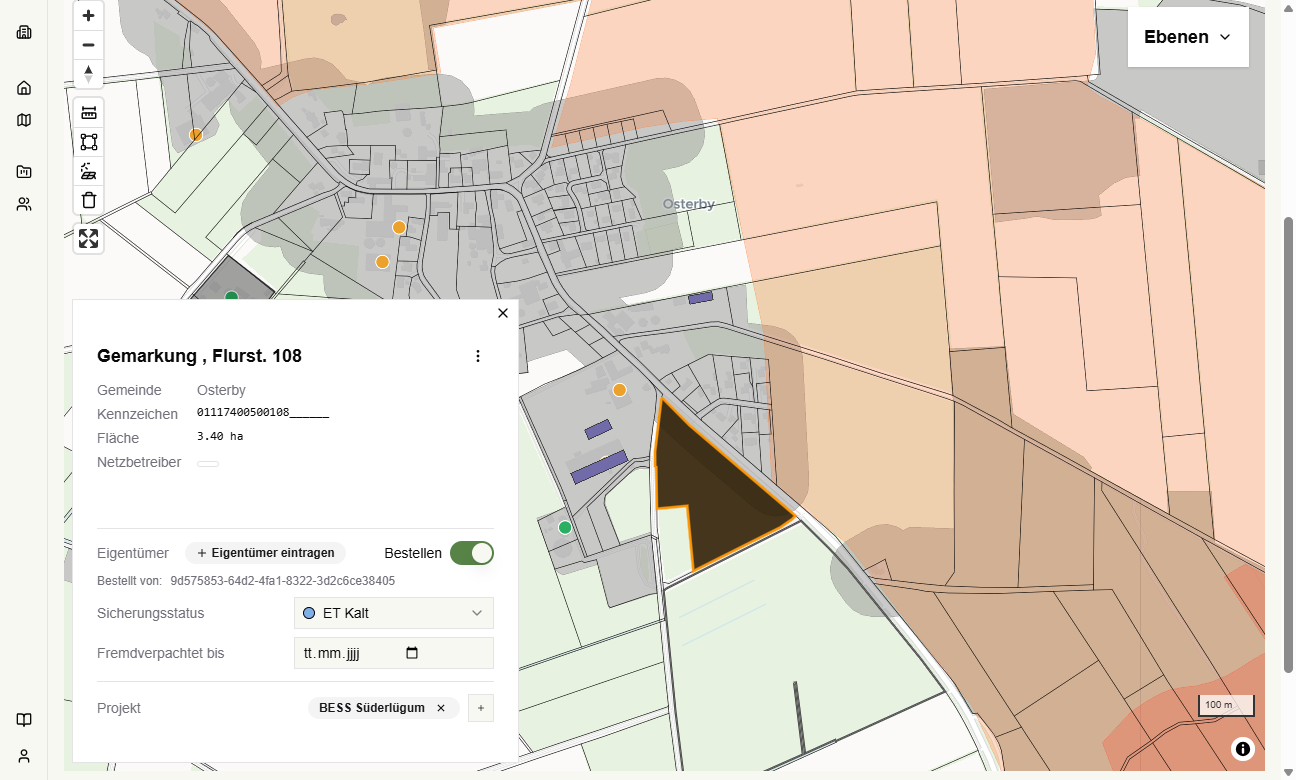This screenshot has height=780, width=1296.
Task: Click the Osterby map label
Action: (x=689, y=204)
